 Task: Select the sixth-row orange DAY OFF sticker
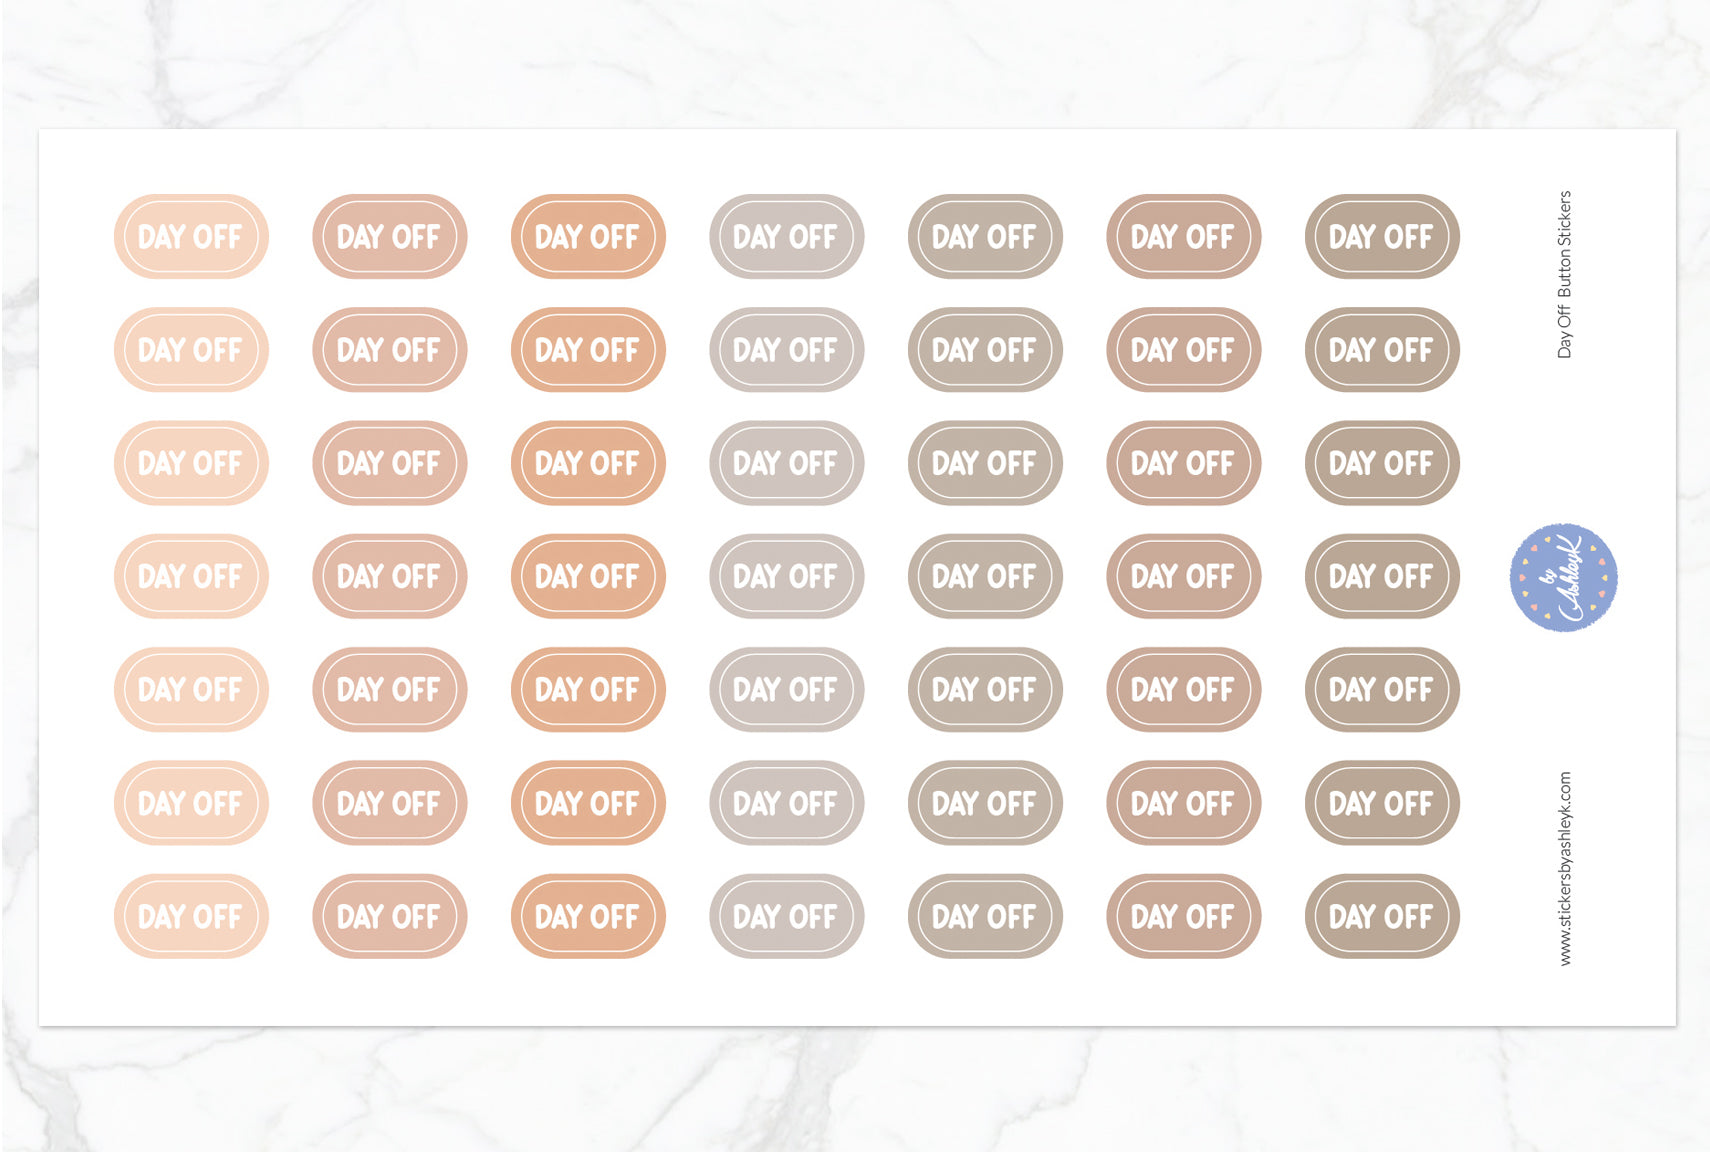pos(588,803)
